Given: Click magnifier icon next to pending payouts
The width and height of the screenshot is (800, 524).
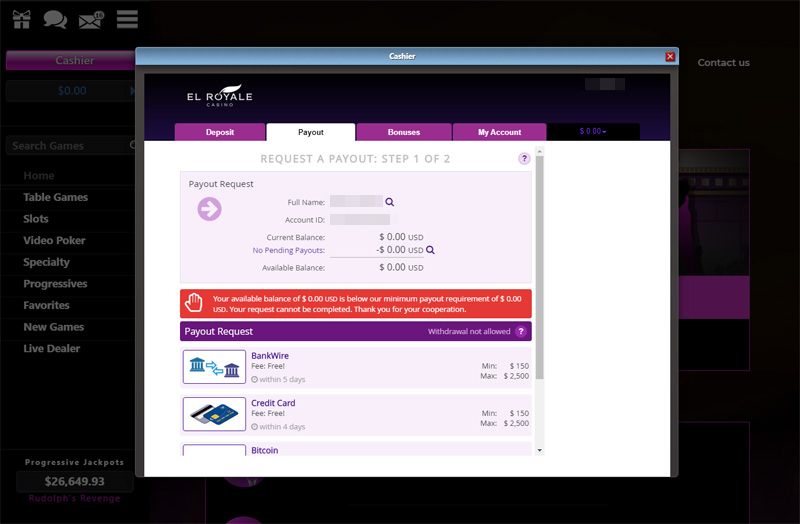Looking at the screenshot, I should [430, 250].
